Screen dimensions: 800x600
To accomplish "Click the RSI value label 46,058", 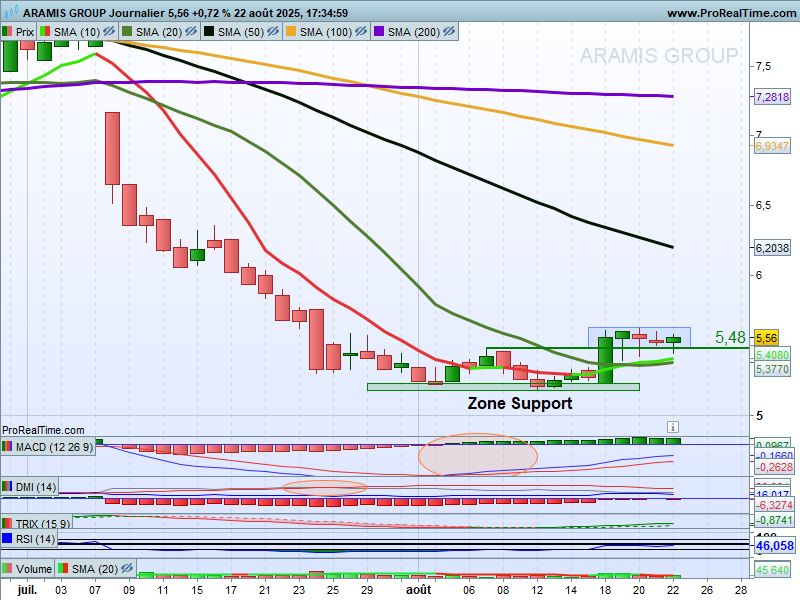I will (774, 546).
